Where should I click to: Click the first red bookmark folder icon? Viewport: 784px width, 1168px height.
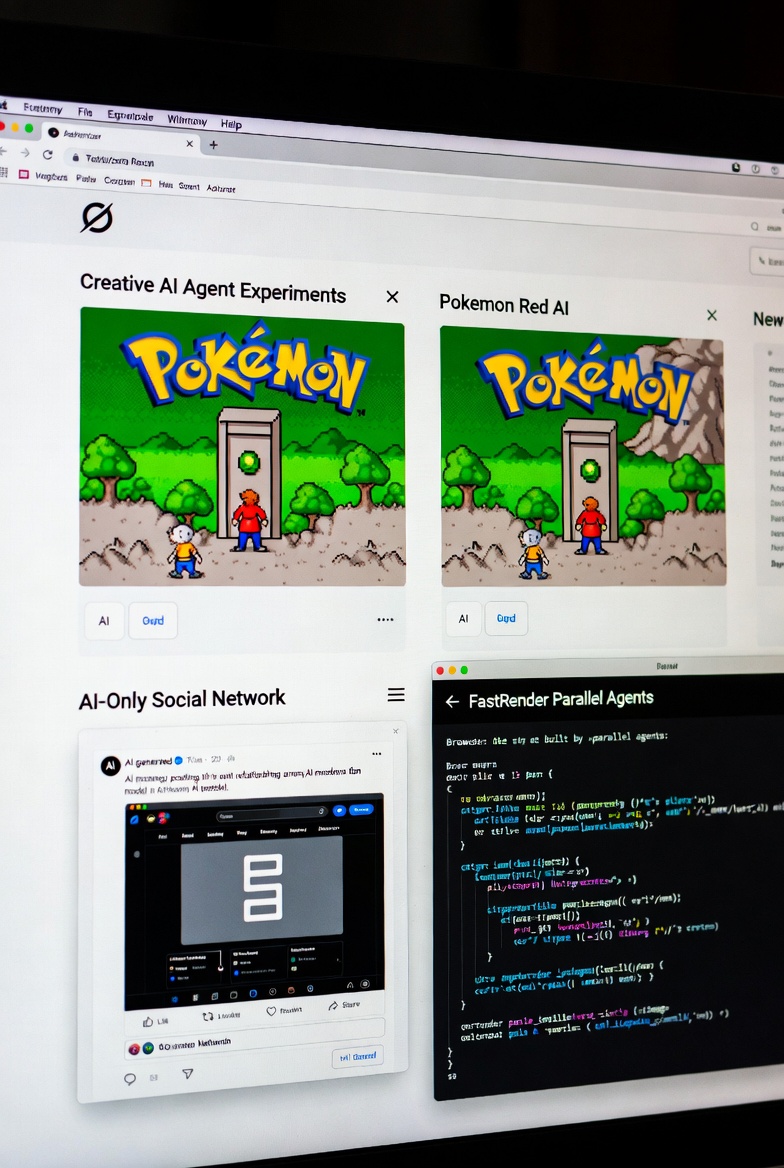(x=24, y=174)
